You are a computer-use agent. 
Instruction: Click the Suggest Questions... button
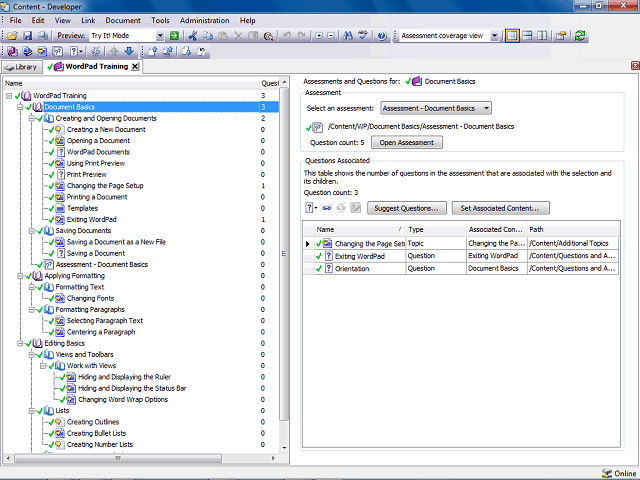407,208
